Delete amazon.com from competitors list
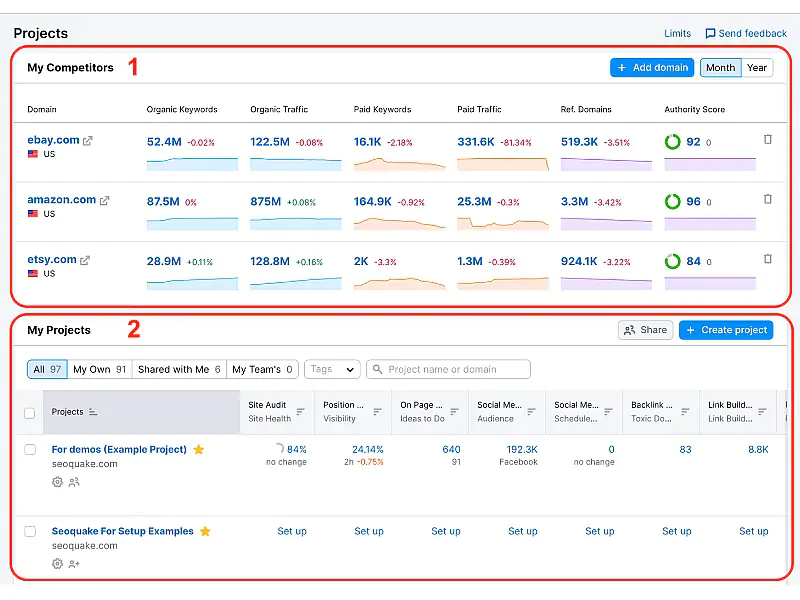The image size is (800, 600). (x=768, y=200)
